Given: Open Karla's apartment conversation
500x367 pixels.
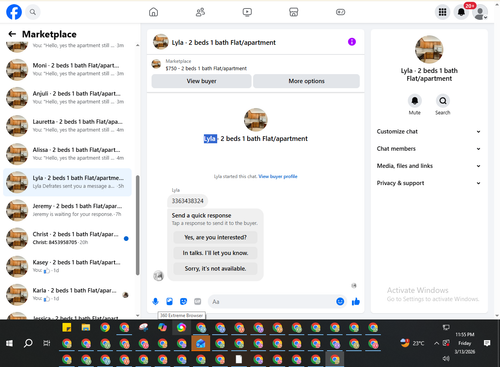Looking at the screenshot, I should (67, 295).
